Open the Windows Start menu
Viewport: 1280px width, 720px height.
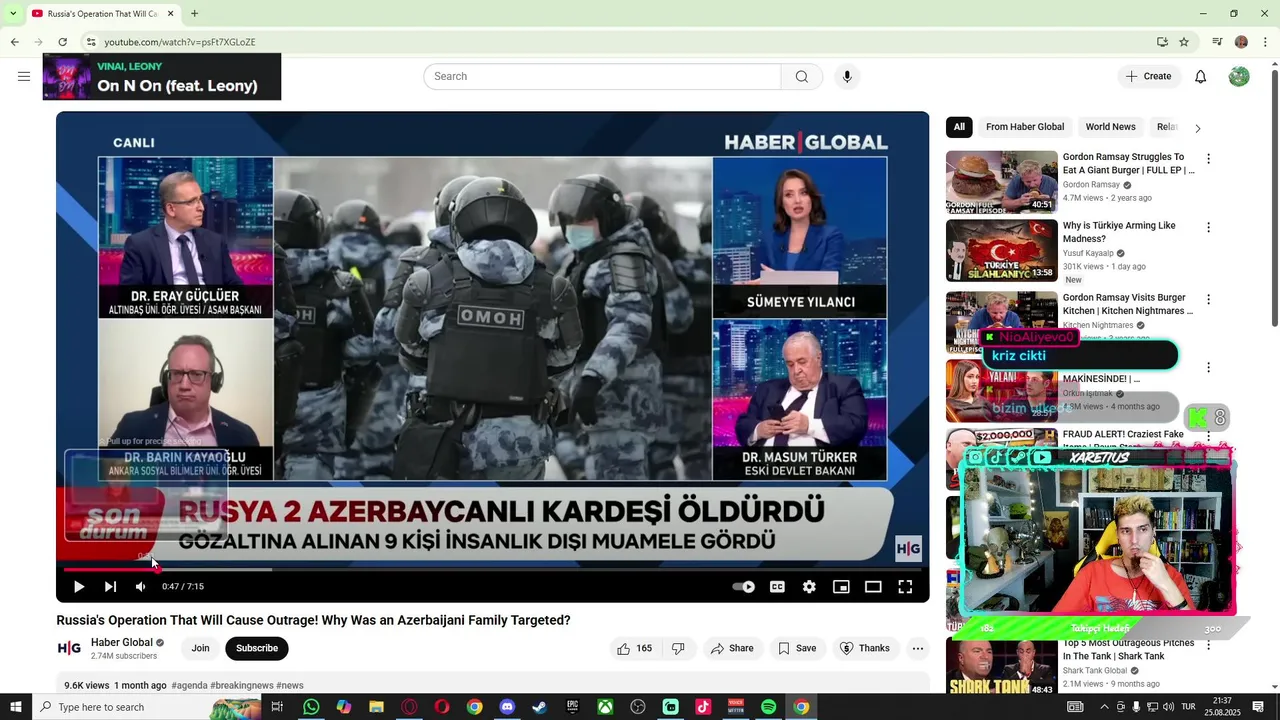pos(16,707)
